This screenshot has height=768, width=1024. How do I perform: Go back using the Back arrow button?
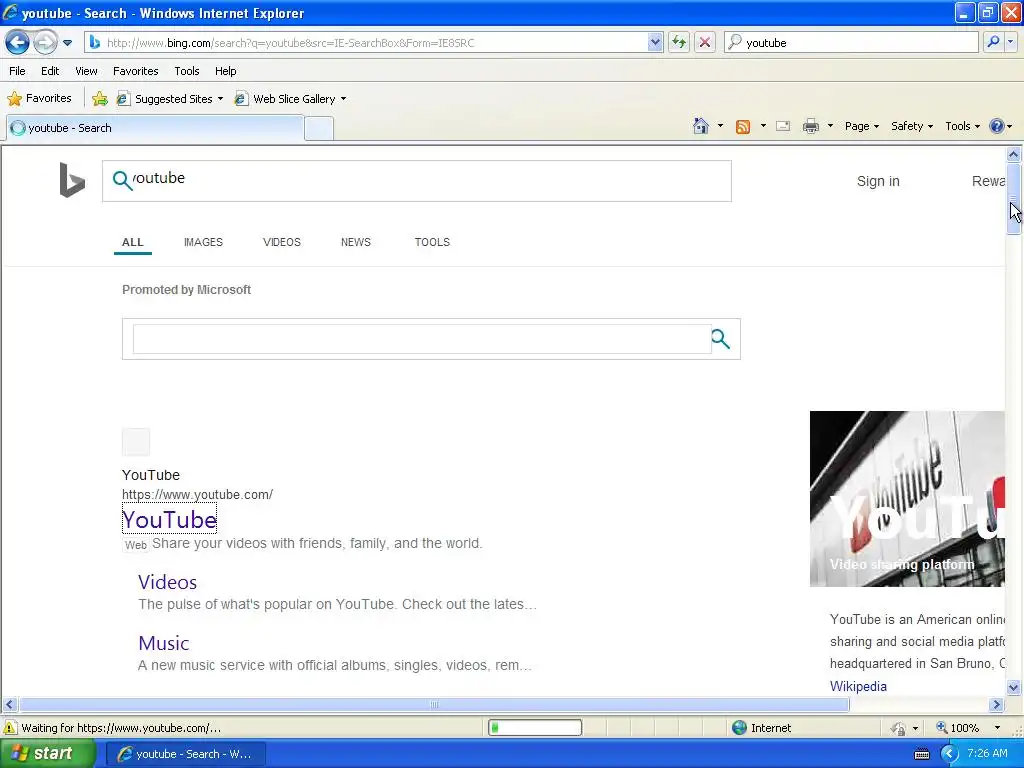click(18, 43)
